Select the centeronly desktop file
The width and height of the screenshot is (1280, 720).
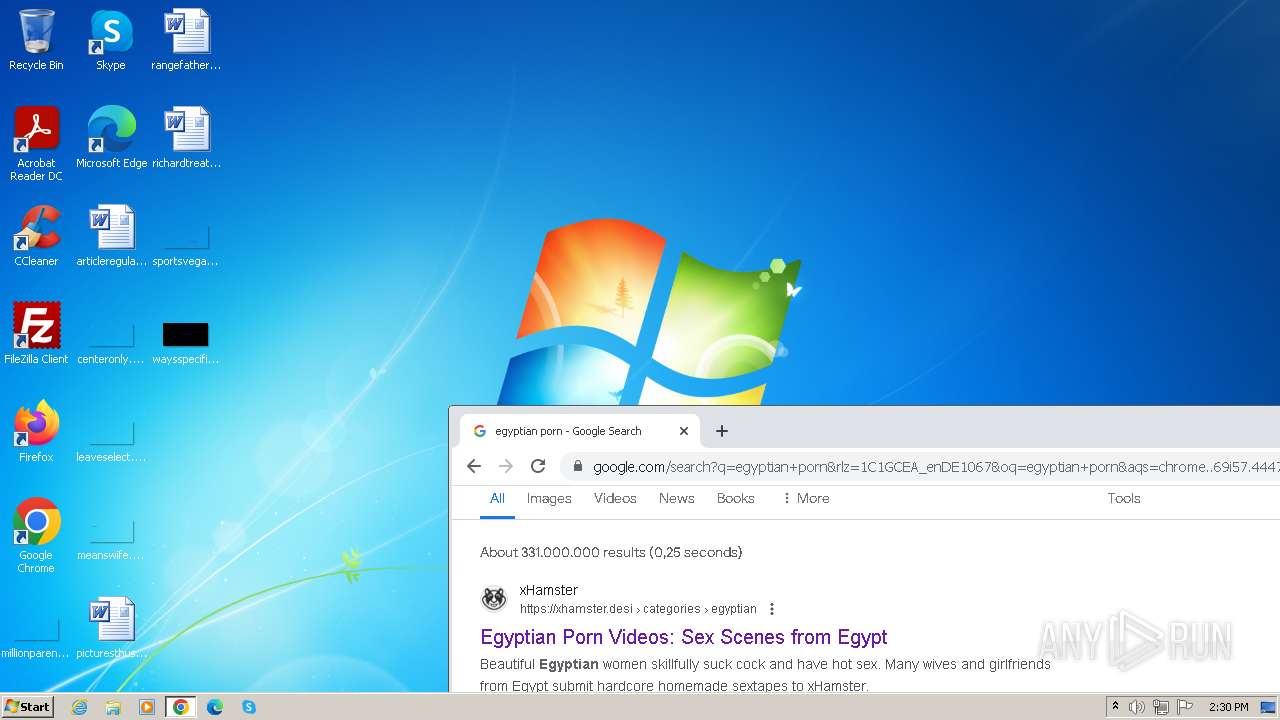(111, 341)
